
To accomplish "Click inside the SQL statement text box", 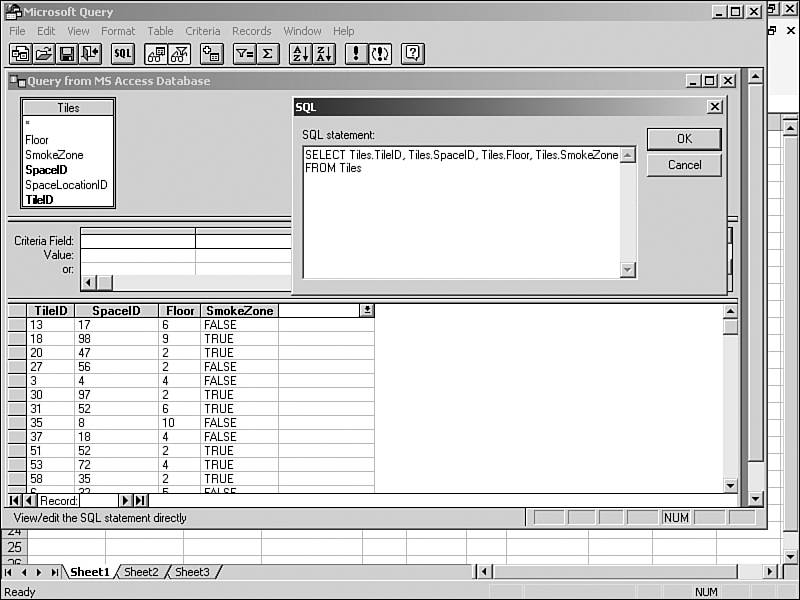I will click(x=462, y=212).
